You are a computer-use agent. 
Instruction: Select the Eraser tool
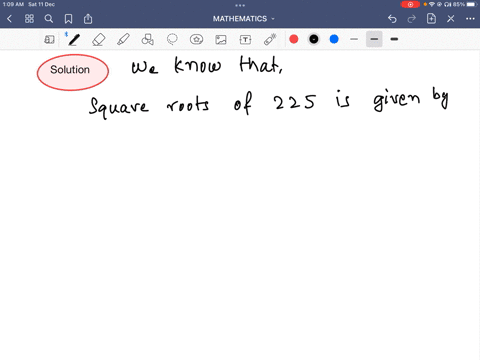click(x=99, y=40)
